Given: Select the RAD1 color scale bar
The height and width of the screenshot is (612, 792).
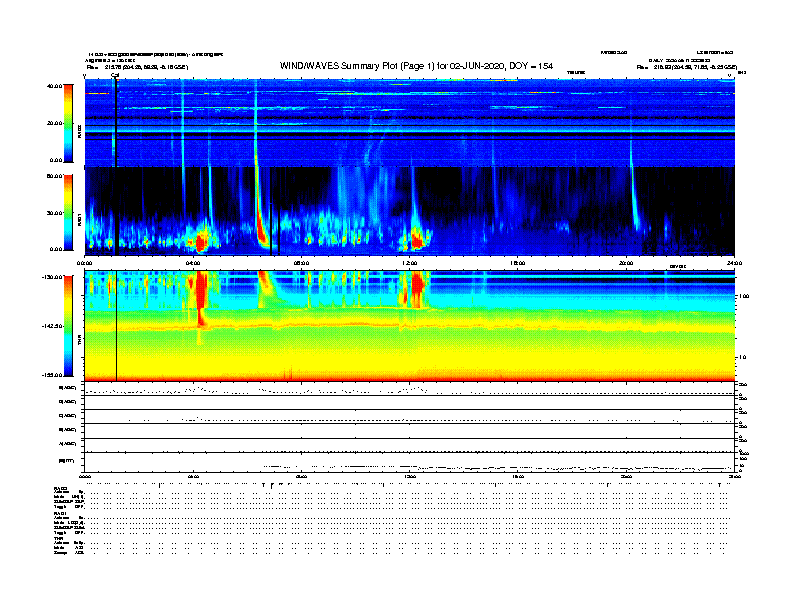Looking at the screenshot, I should pyautogui.click(x=68, y=213).
